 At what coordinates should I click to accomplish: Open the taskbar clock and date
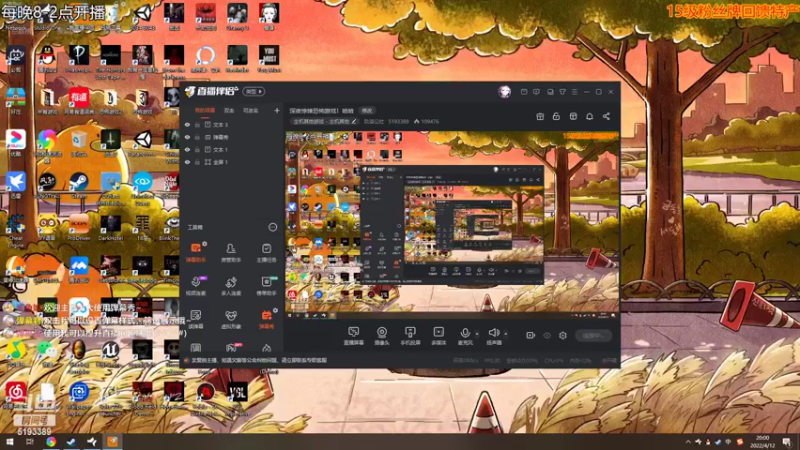pos(762,442)
